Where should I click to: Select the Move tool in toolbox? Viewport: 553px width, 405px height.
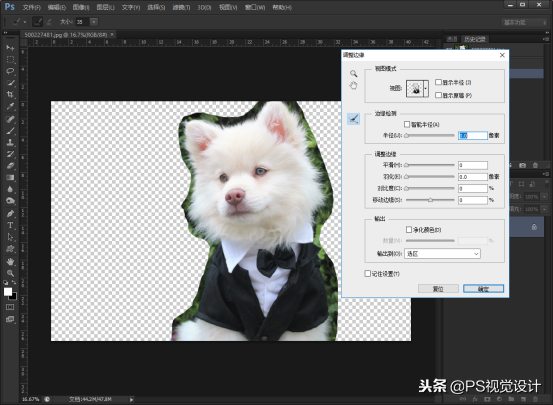[10, 48]
